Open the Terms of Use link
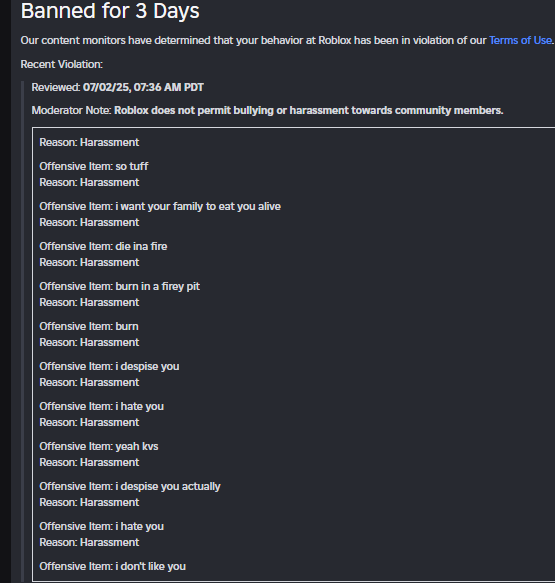 520,40
